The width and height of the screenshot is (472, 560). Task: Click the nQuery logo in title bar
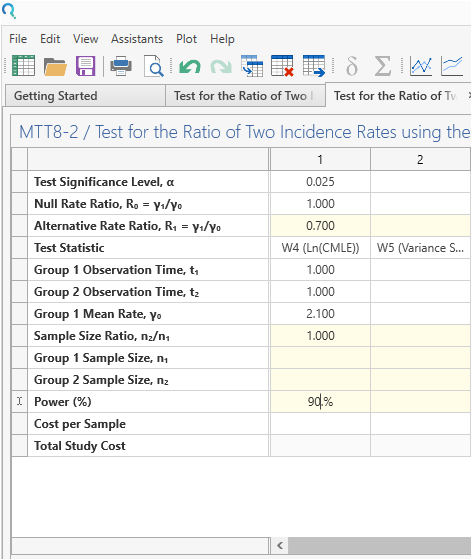[9, 11]
